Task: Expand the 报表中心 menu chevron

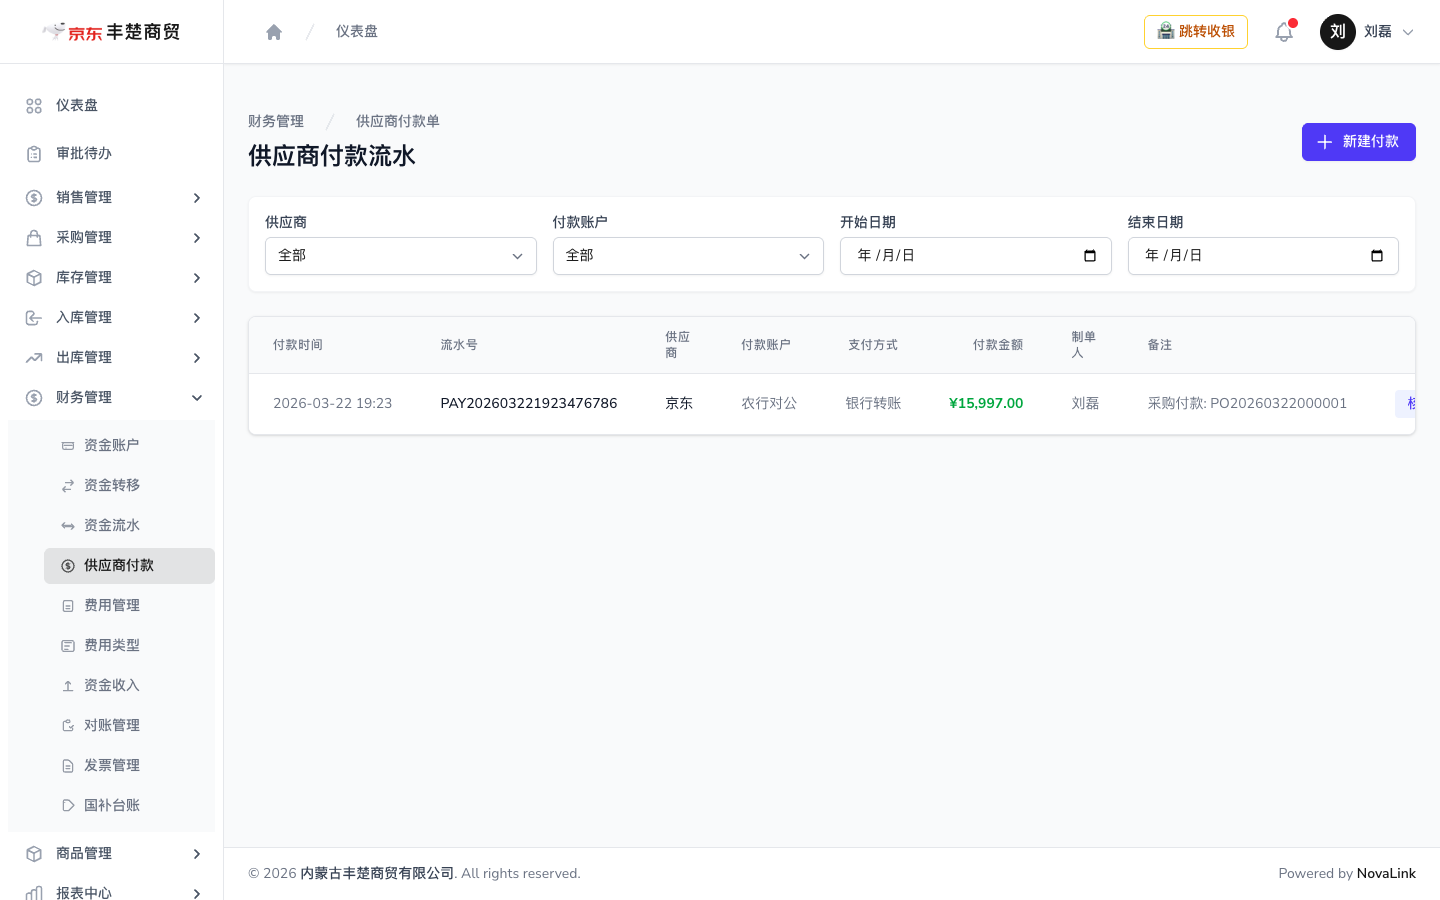Action: pyautogui.click(x=197, y=893)
